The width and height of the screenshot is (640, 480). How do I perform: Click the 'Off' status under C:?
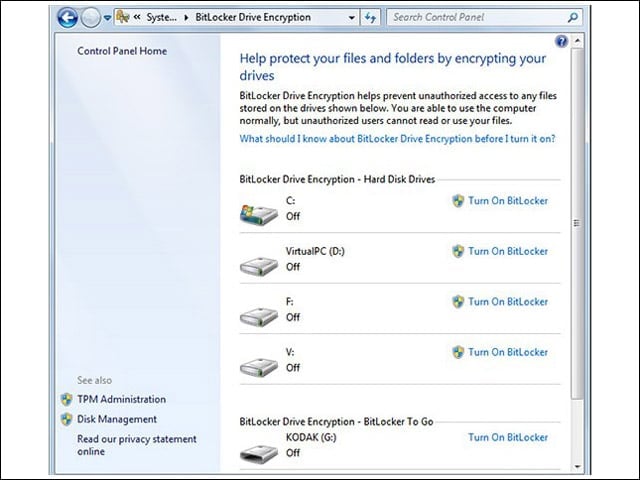point(293,216)
